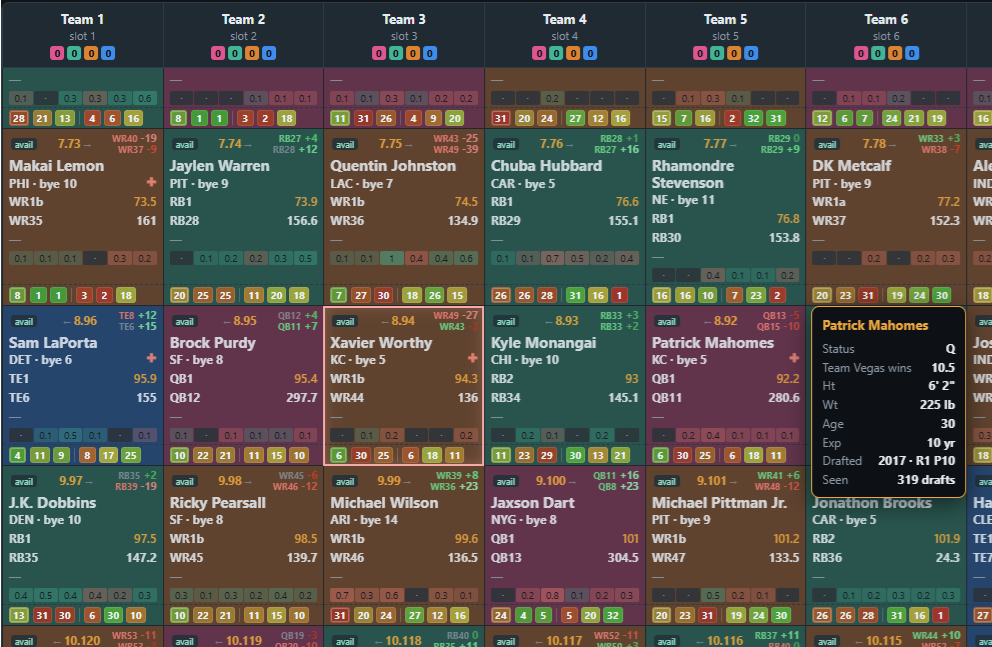Click the avail badge on Michael Wilson's card

click(345, 482)
